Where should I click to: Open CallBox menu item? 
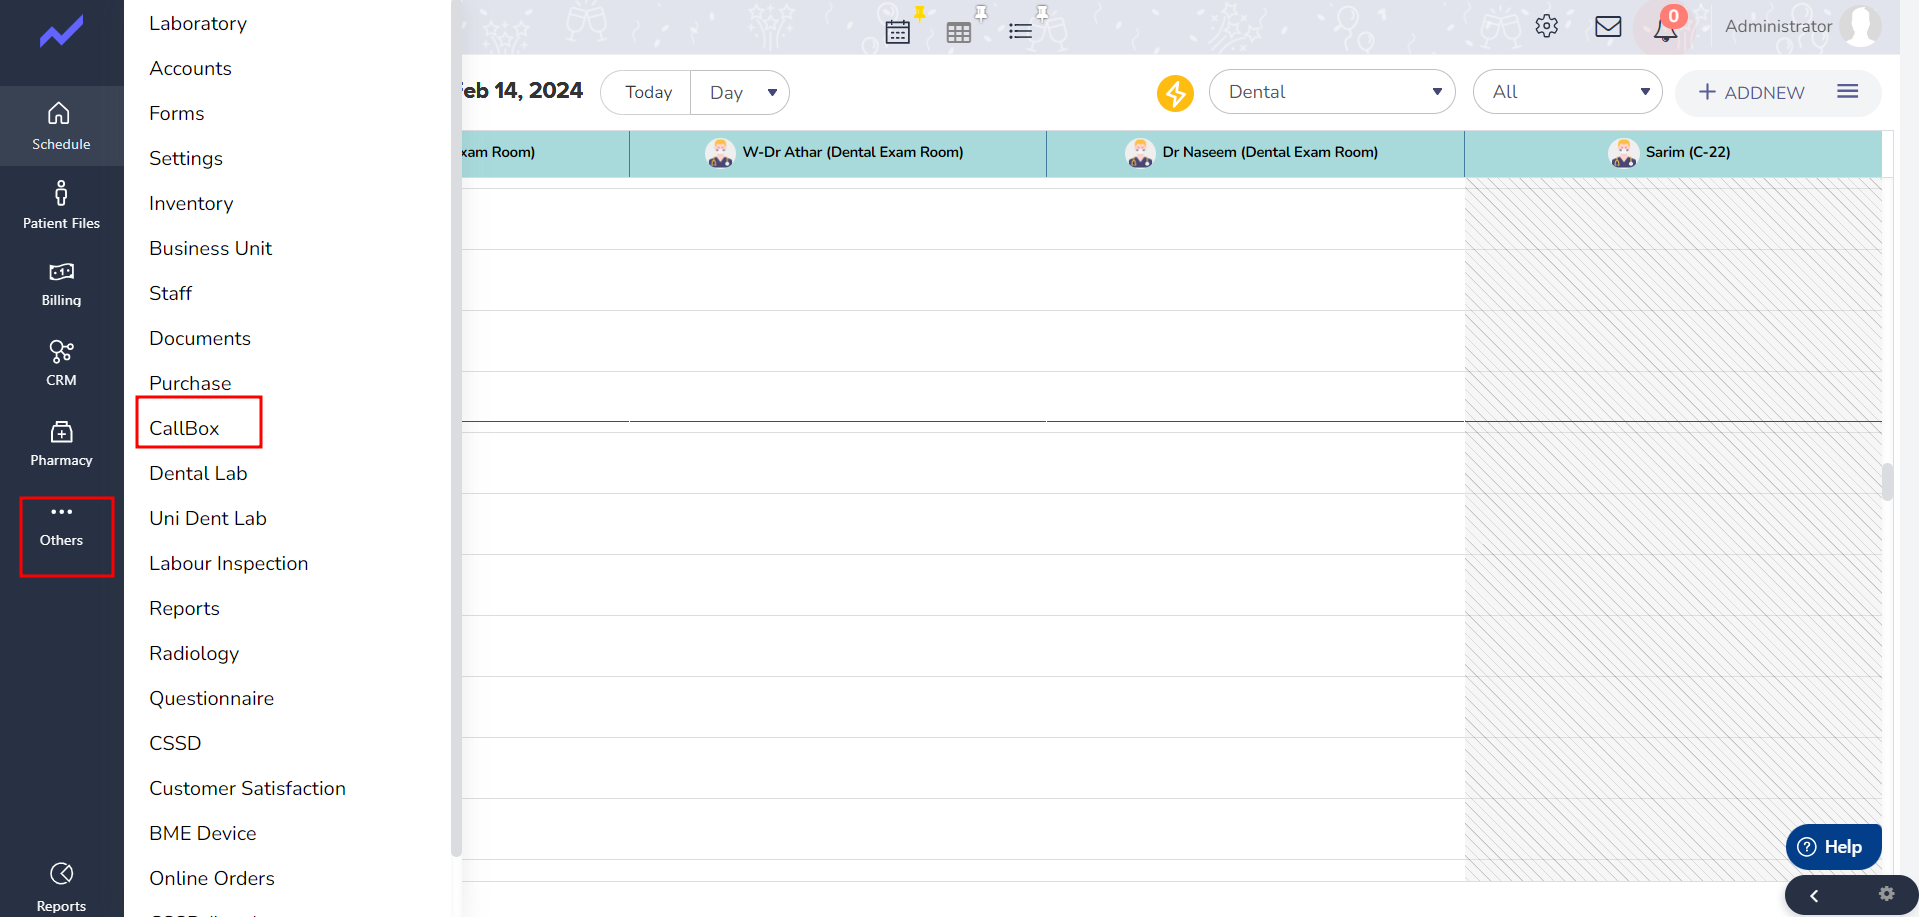[x=184, y=428]
